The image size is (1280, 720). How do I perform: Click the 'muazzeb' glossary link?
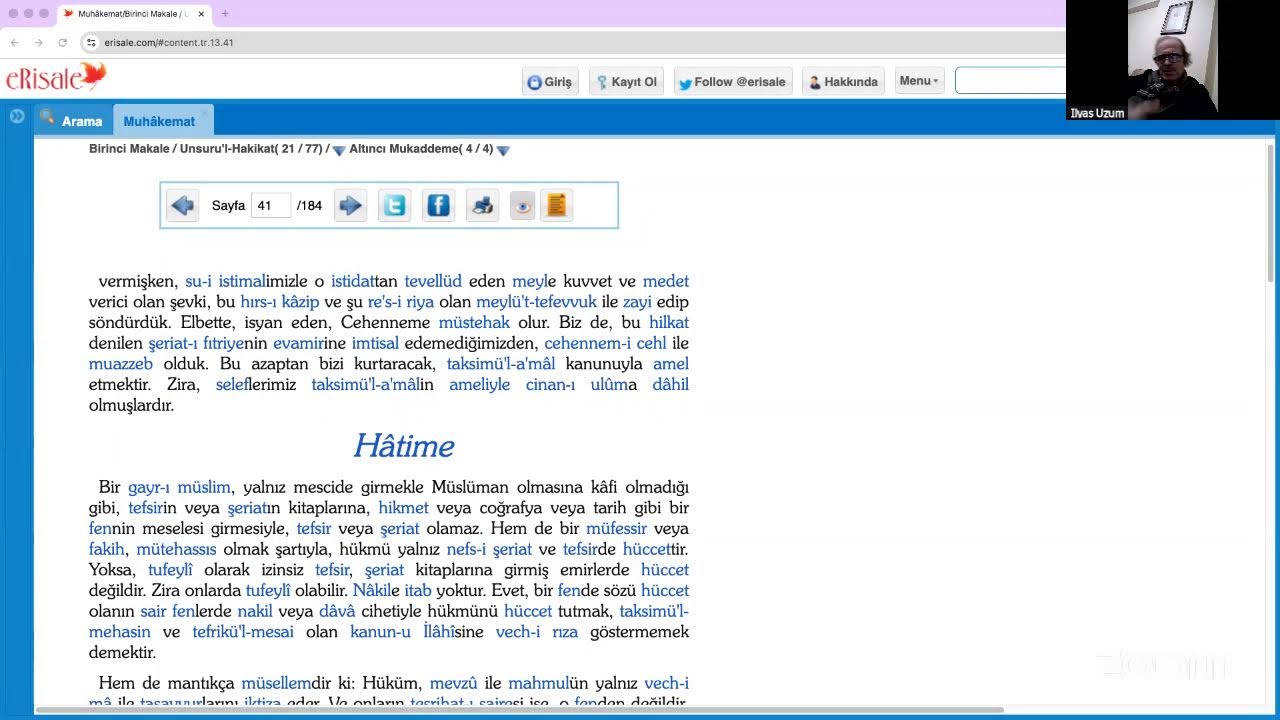point(121,364)
